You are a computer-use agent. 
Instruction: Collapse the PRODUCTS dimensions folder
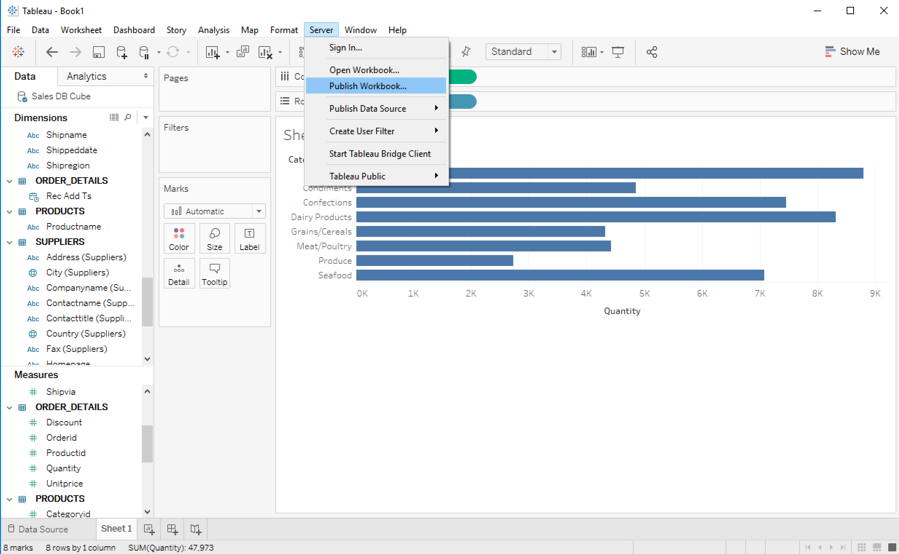9,212
